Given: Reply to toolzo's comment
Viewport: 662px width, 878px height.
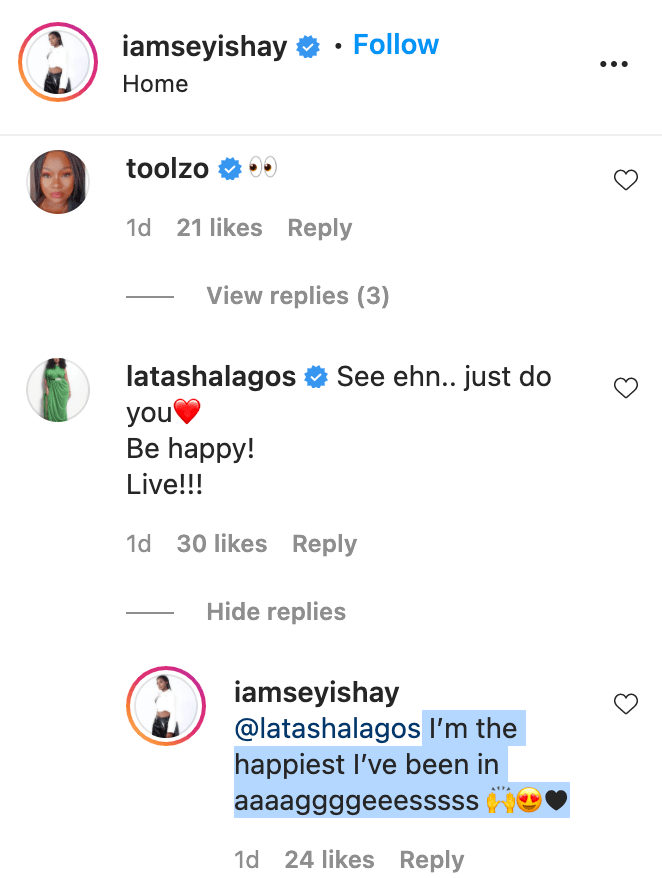Looking at the screenshot, I should 319,228.
